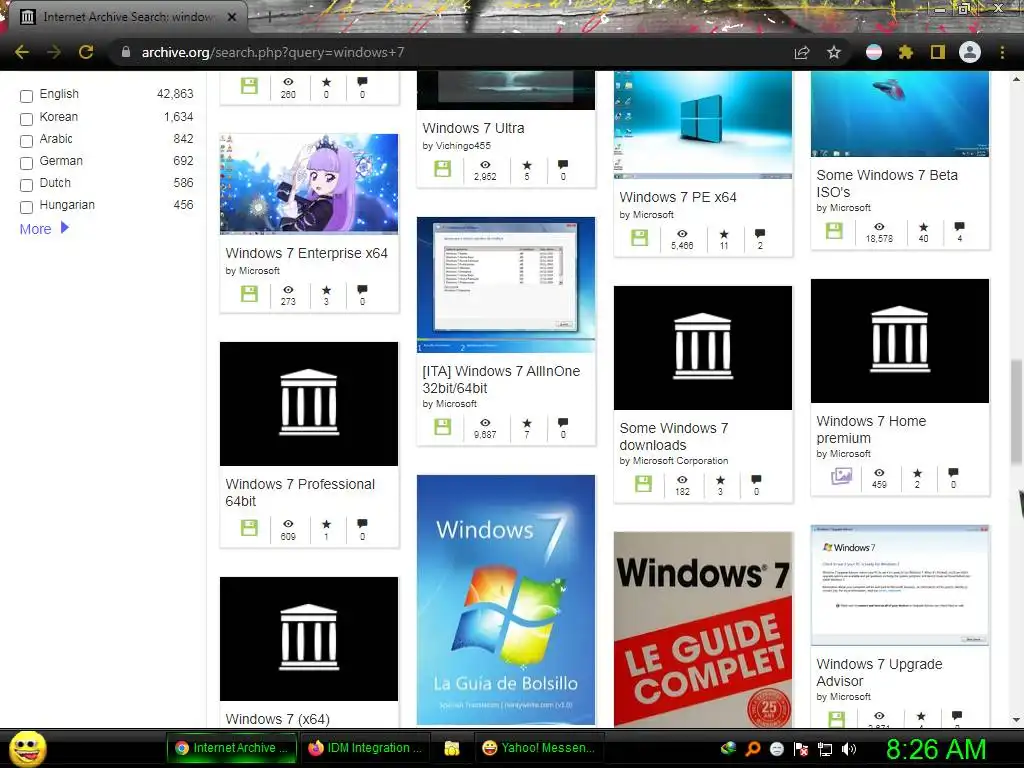The width and height of the screenshot is (1024, 768).
Task: Open Windows 7 Home premium title link
Action: pos(871,430)
